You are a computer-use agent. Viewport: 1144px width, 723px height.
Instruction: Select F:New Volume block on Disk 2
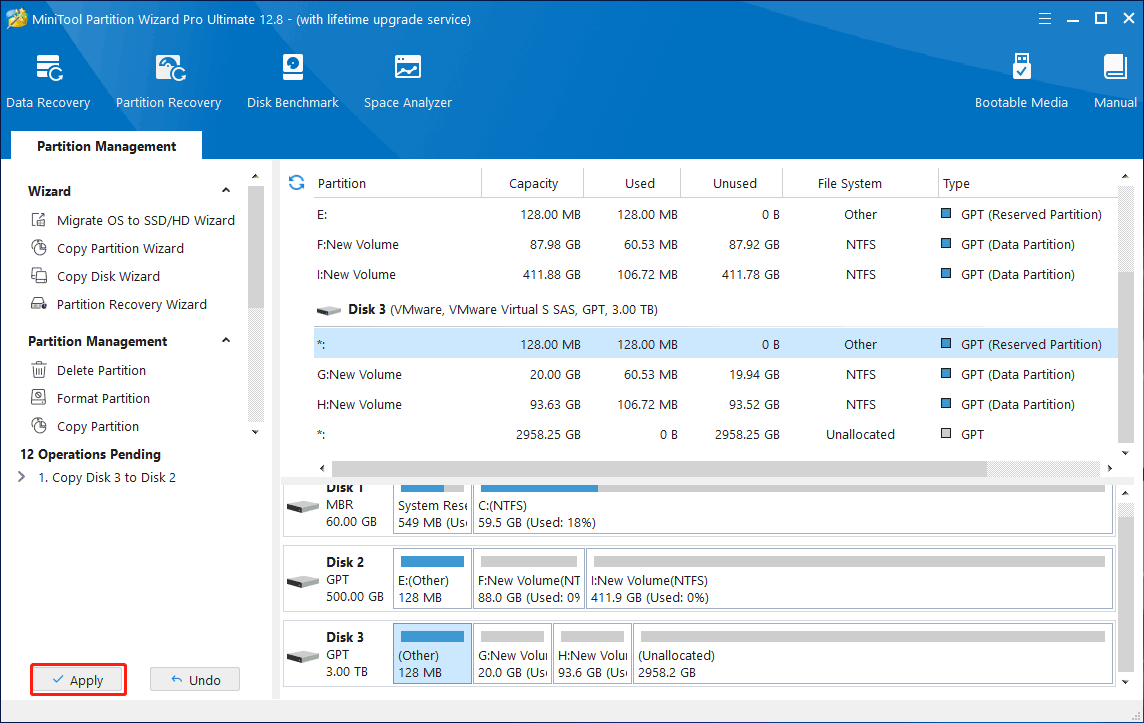pyautogui.click(x=529, y=579)
